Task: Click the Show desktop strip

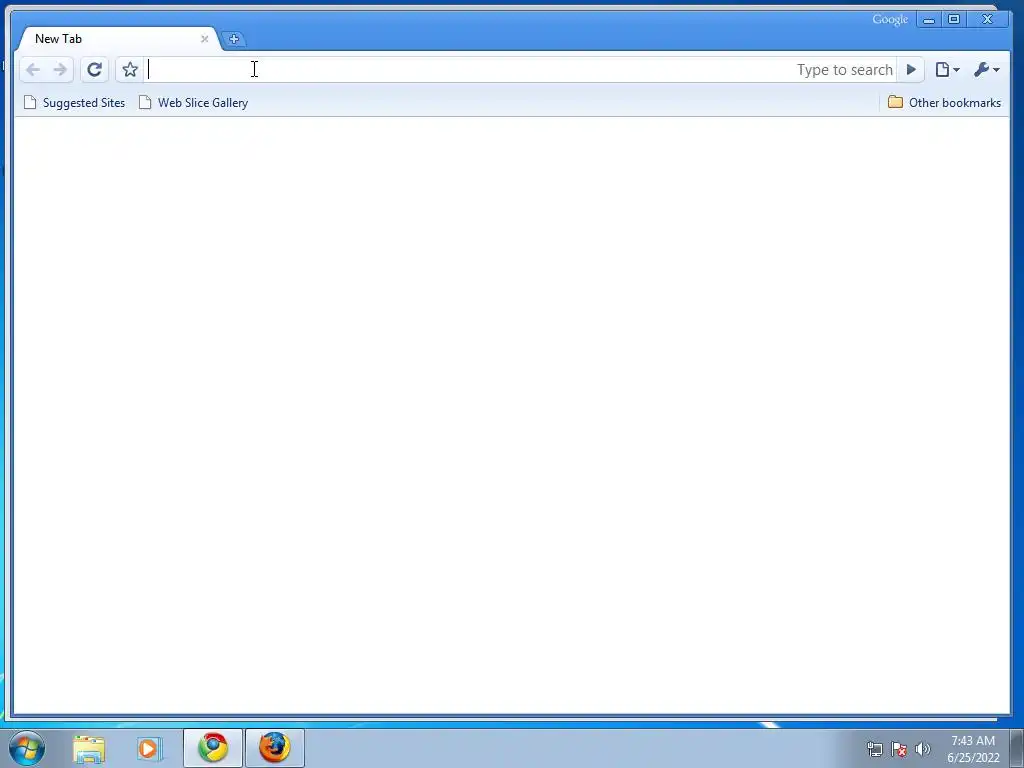Action: [1017, 748]
